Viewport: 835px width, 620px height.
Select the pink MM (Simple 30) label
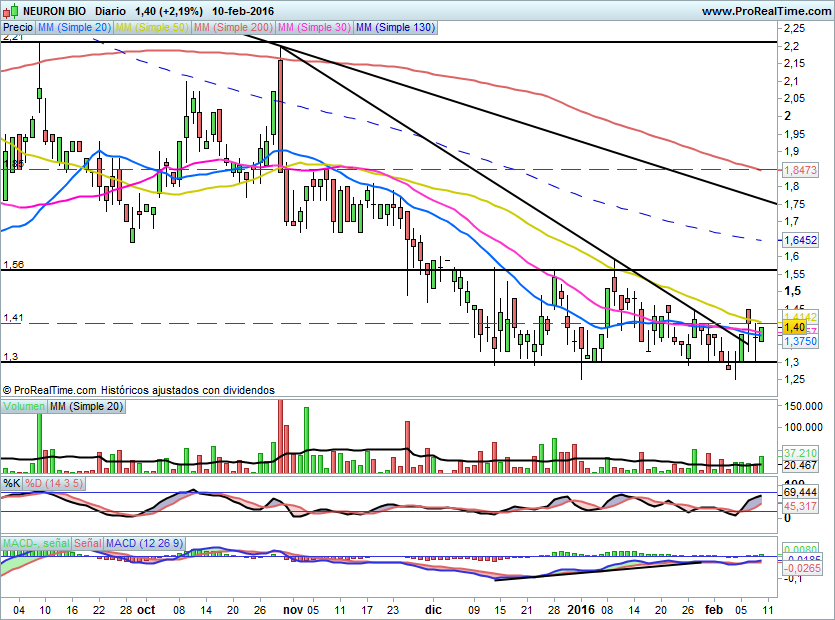pos(314,28)
